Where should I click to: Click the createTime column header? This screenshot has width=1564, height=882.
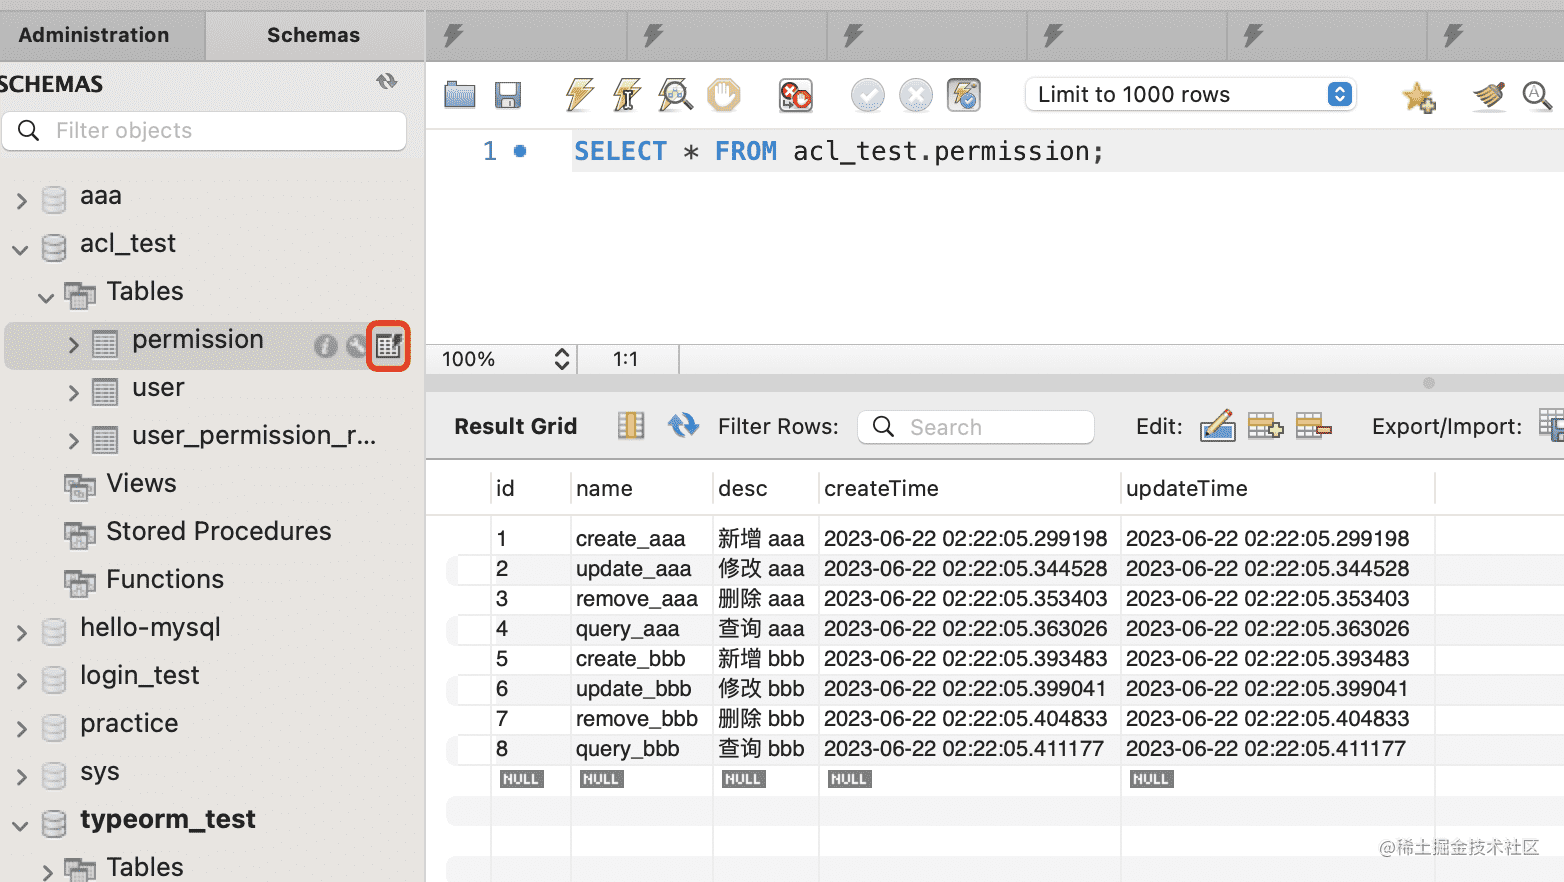[x=881, y=488]
